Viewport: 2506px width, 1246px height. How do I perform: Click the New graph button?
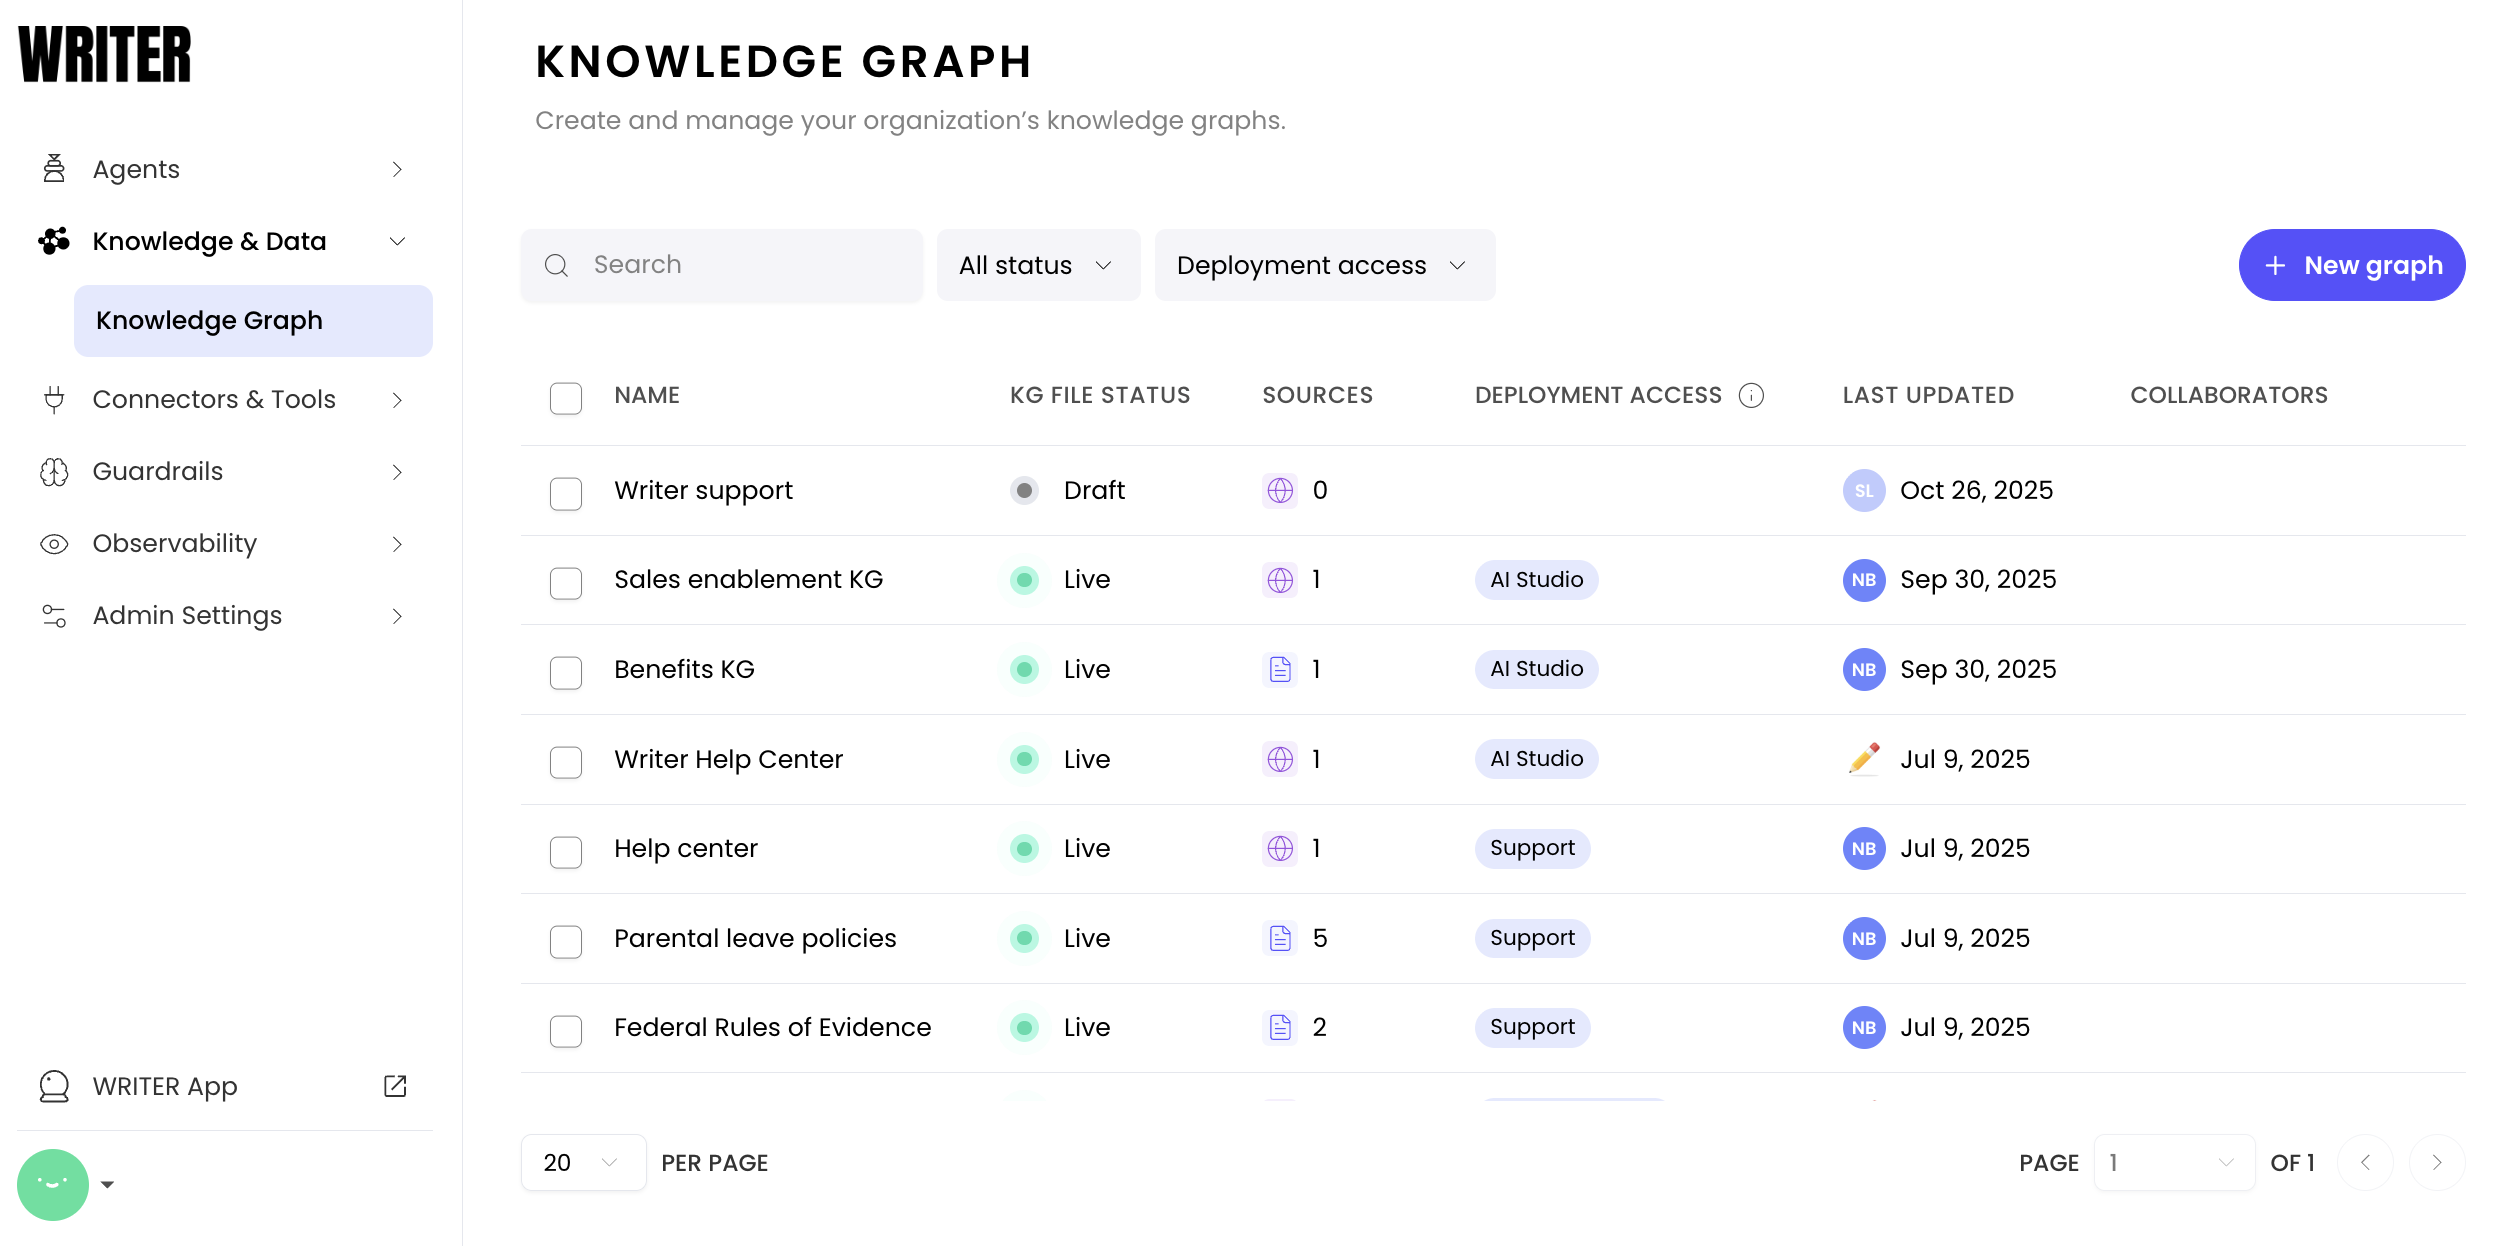coord(2351,265)
